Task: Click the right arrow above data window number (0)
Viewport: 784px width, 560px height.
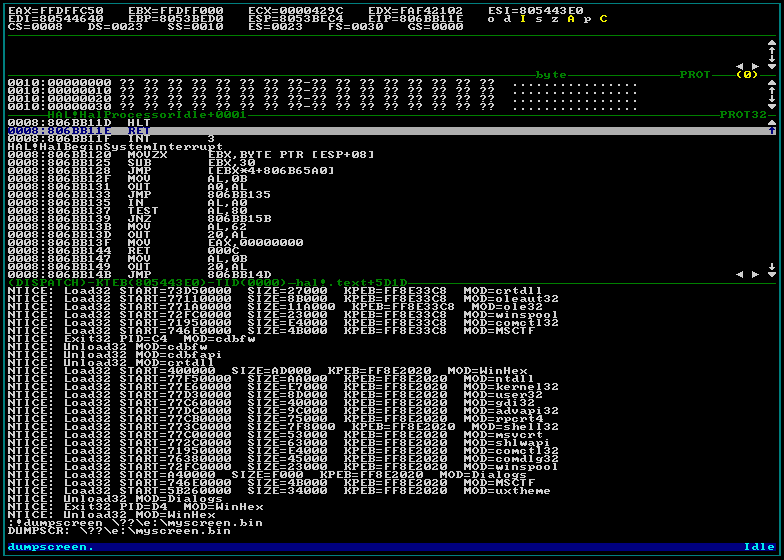Action: (x=755, y=66)
